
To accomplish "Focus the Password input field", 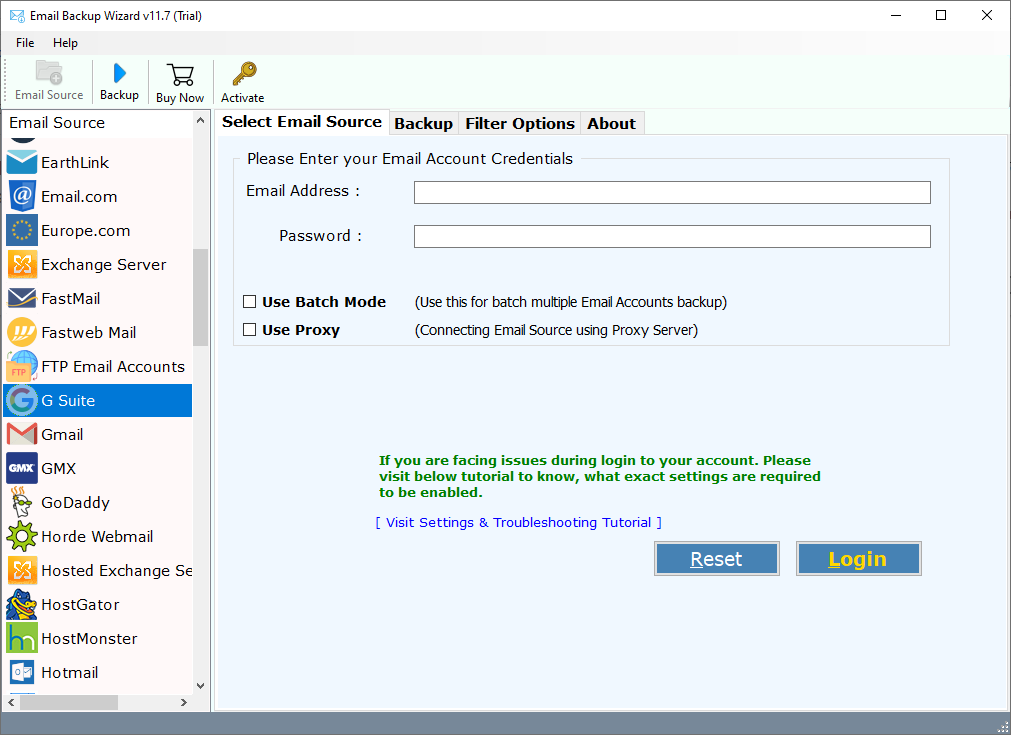I will point(672,237).
